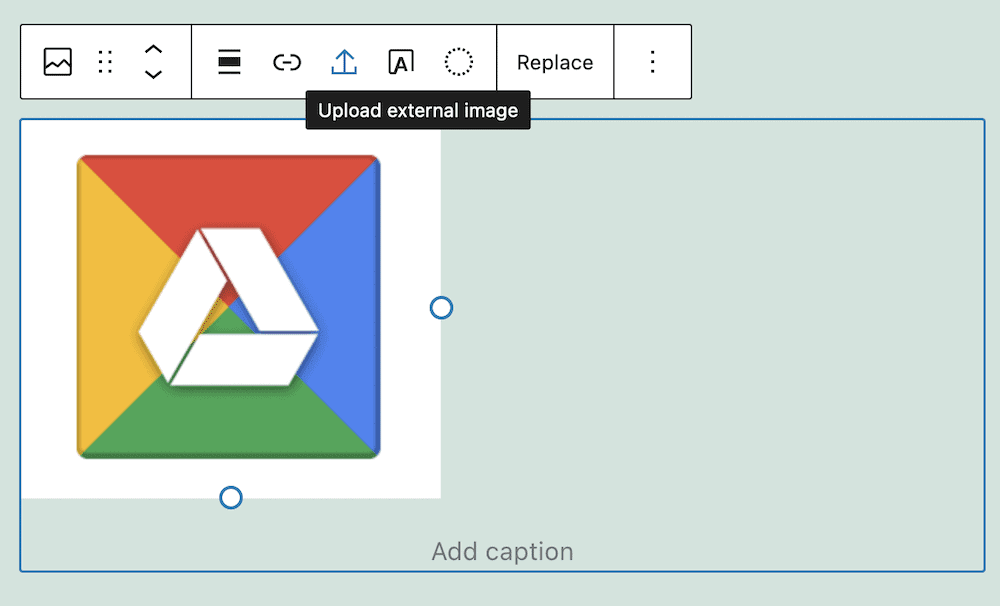Click the right-side image resize handle
The image size is (1000, 606).
coord(441,308)
